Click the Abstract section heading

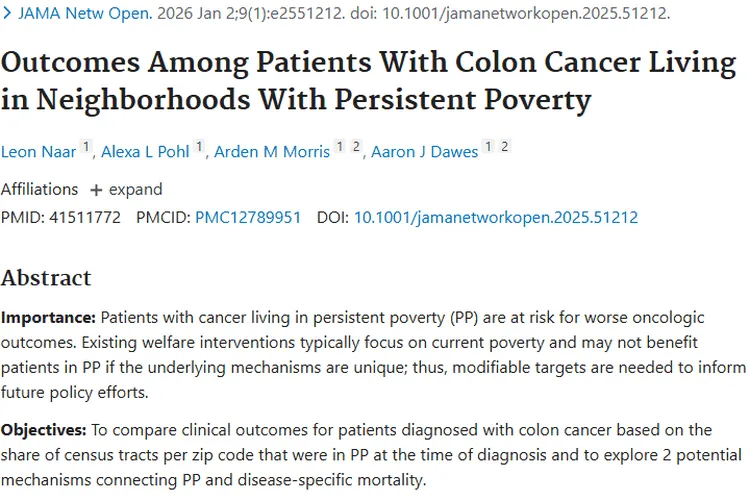point(46,278)
